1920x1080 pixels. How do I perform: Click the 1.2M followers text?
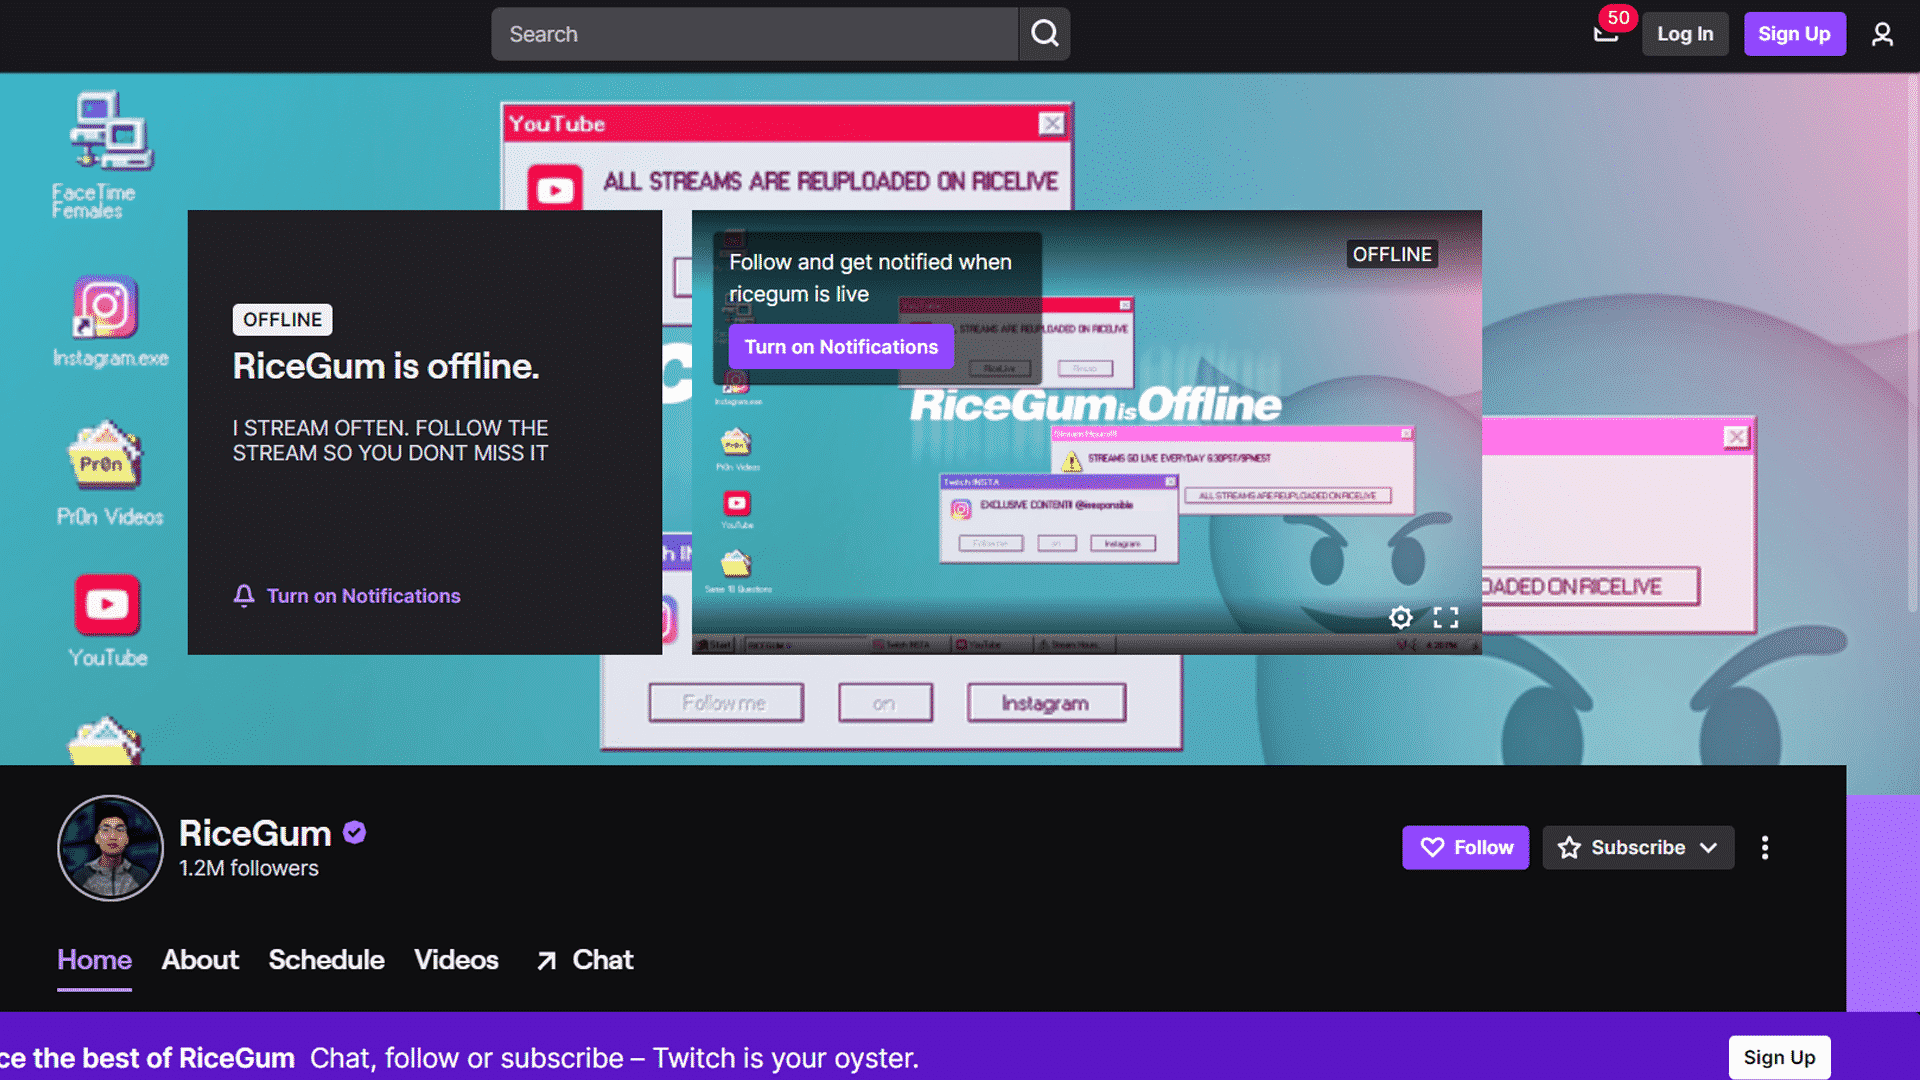248,868
